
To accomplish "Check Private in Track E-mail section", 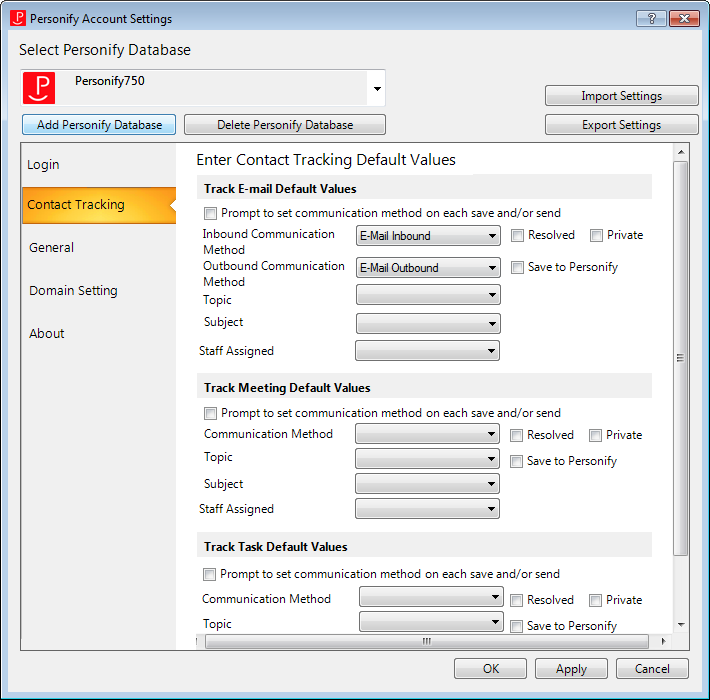I will pos(596,235).
